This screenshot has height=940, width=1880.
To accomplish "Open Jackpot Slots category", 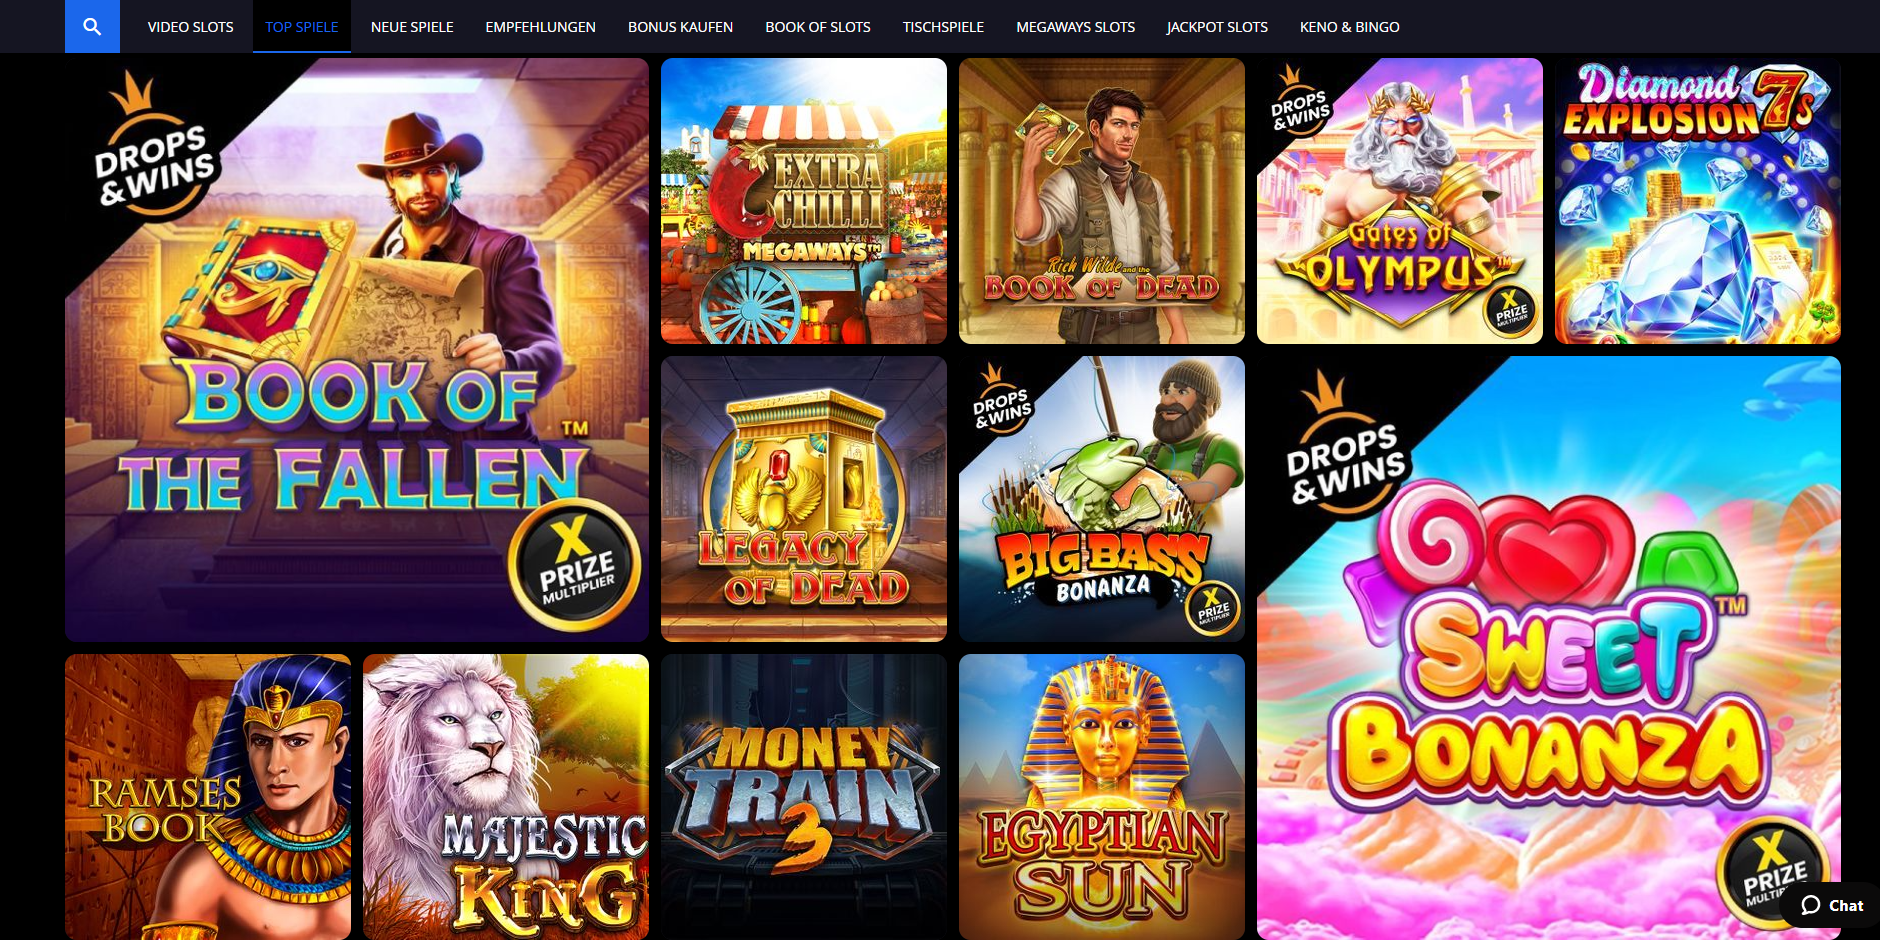I will coord(1217,27).
